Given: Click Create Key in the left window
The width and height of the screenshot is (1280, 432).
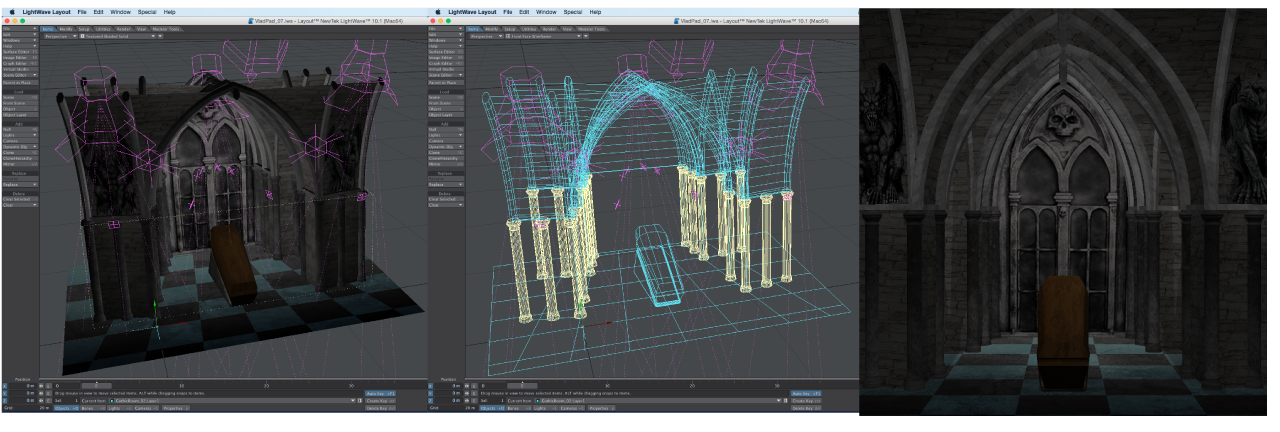Looking at the screenshot, I should tap(380, 401).
